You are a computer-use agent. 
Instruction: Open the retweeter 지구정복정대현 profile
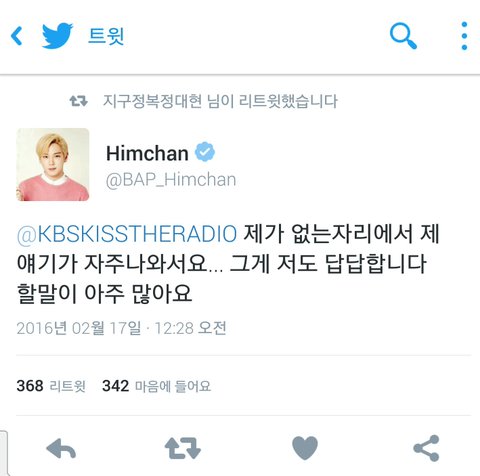(152, 101)
